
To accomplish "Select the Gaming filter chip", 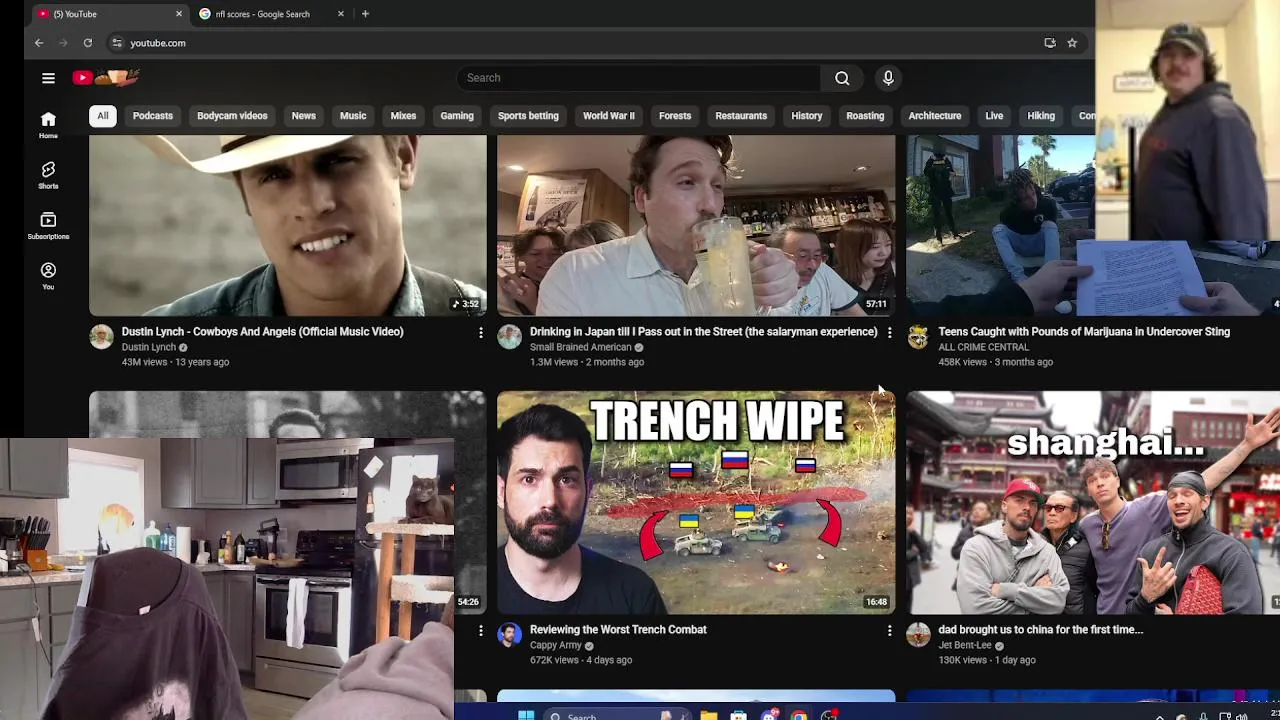I will tap(457, 116).
